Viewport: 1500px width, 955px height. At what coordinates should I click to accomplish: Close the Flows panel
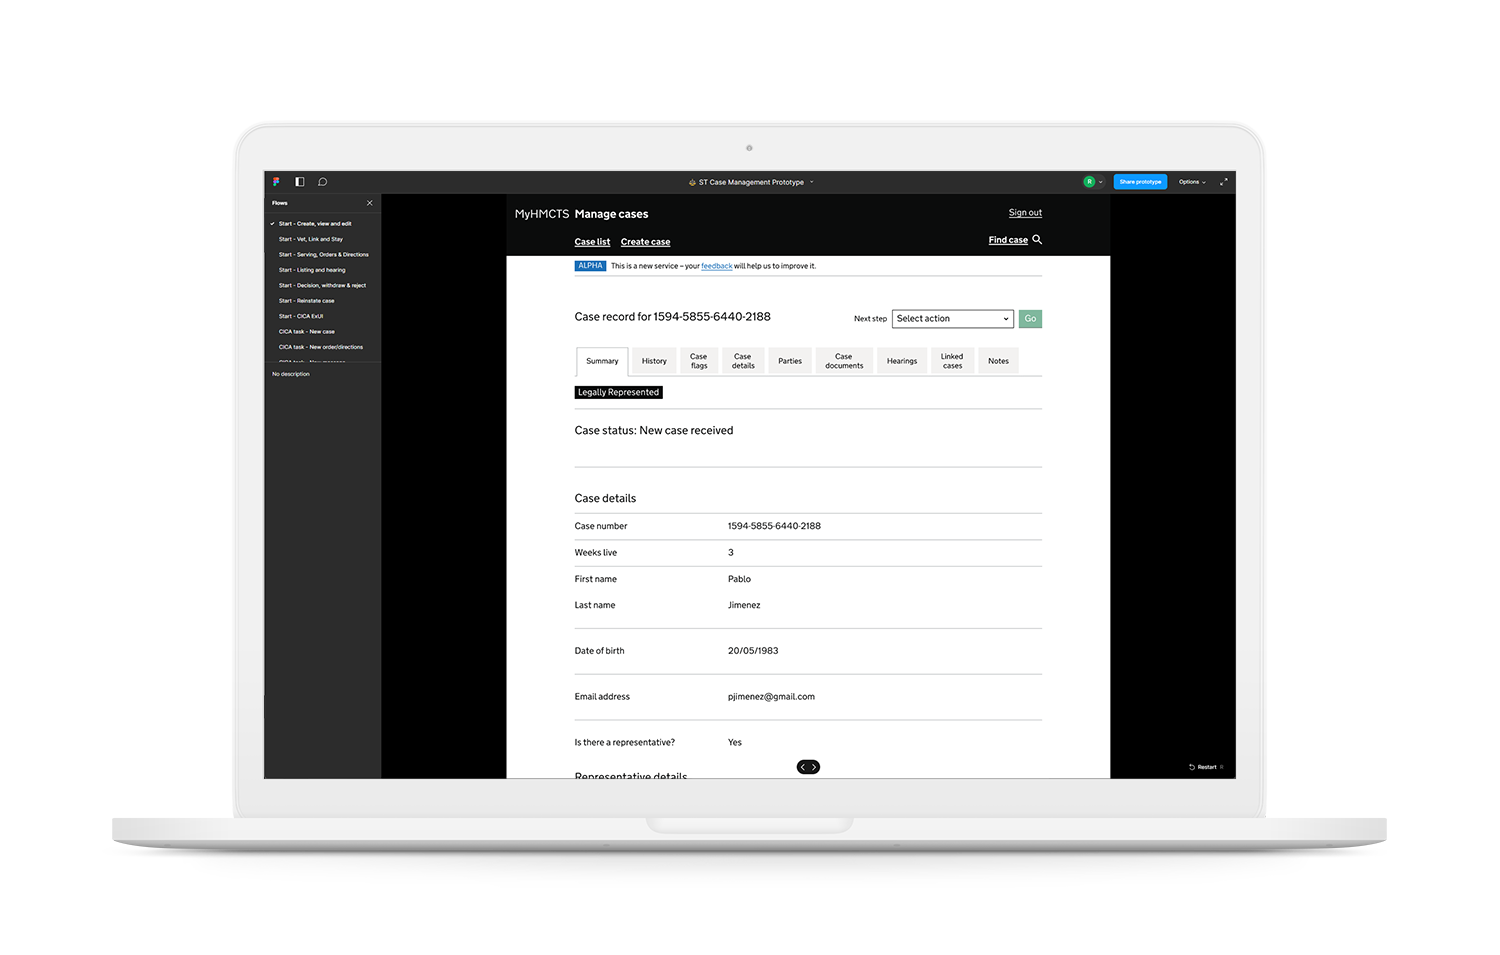click(370, 203)
